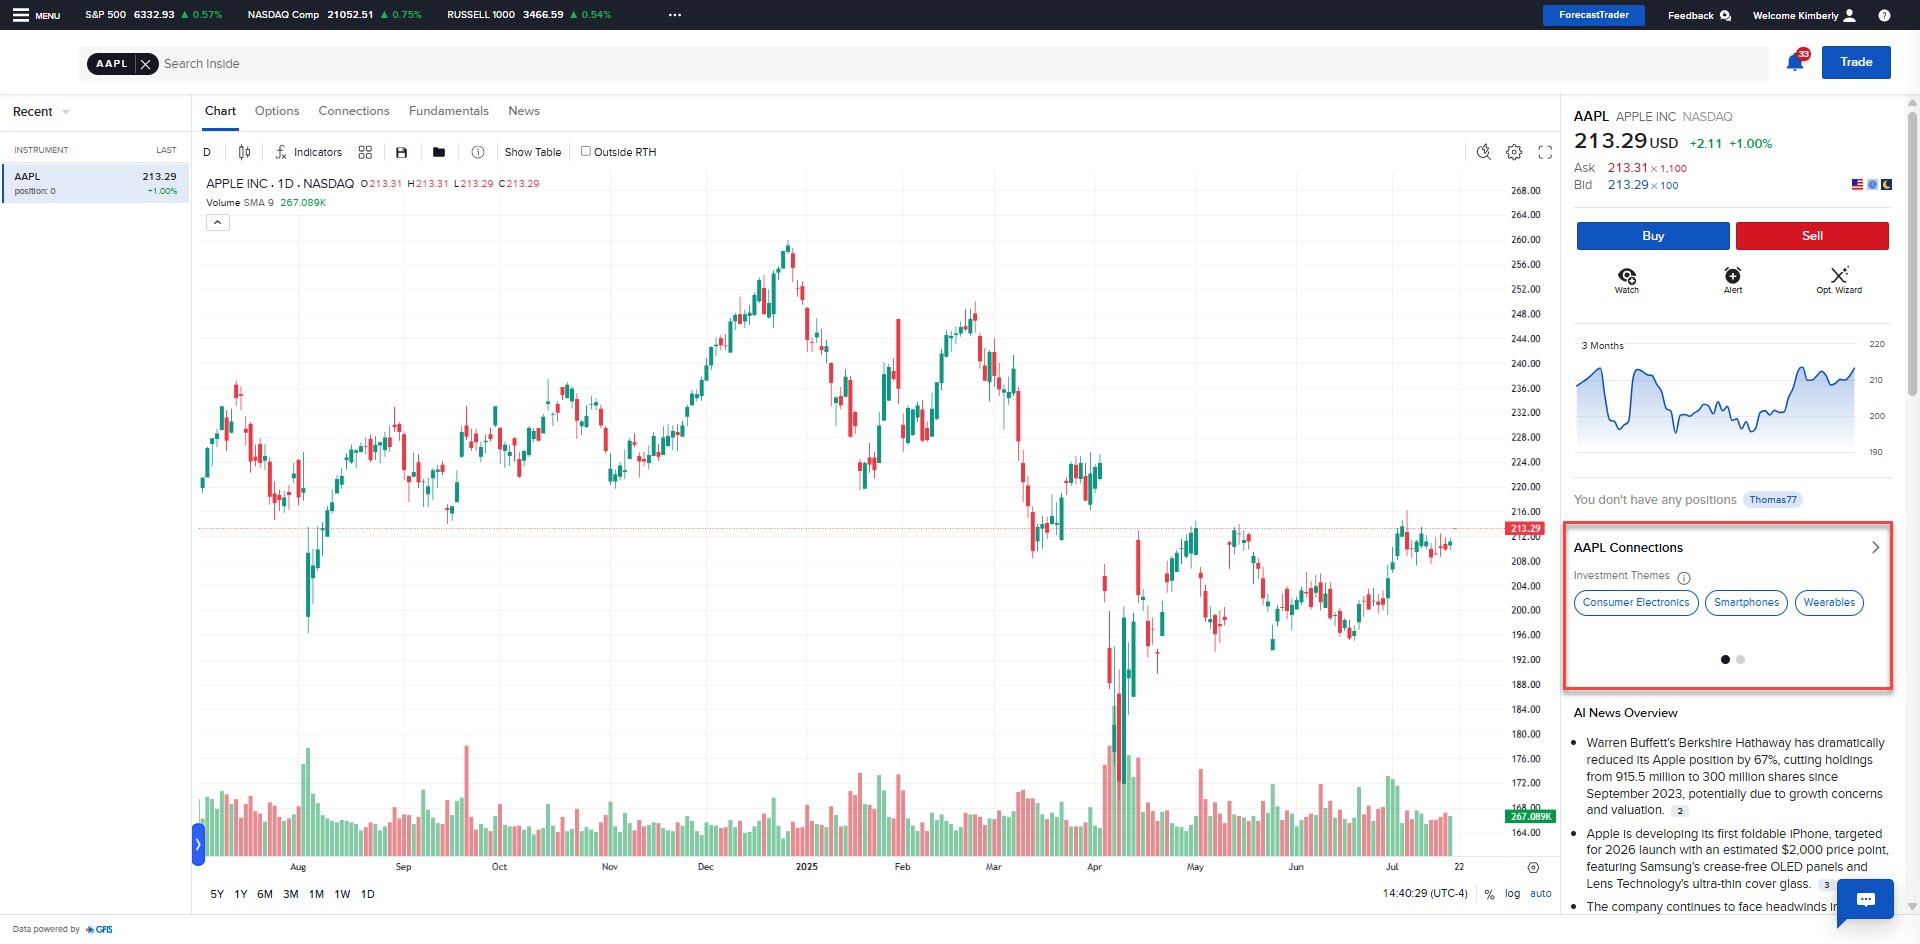Launch the Opt. Wizard tool
This screenshot has width=1920, height=944.
(x=1838, y=279)
